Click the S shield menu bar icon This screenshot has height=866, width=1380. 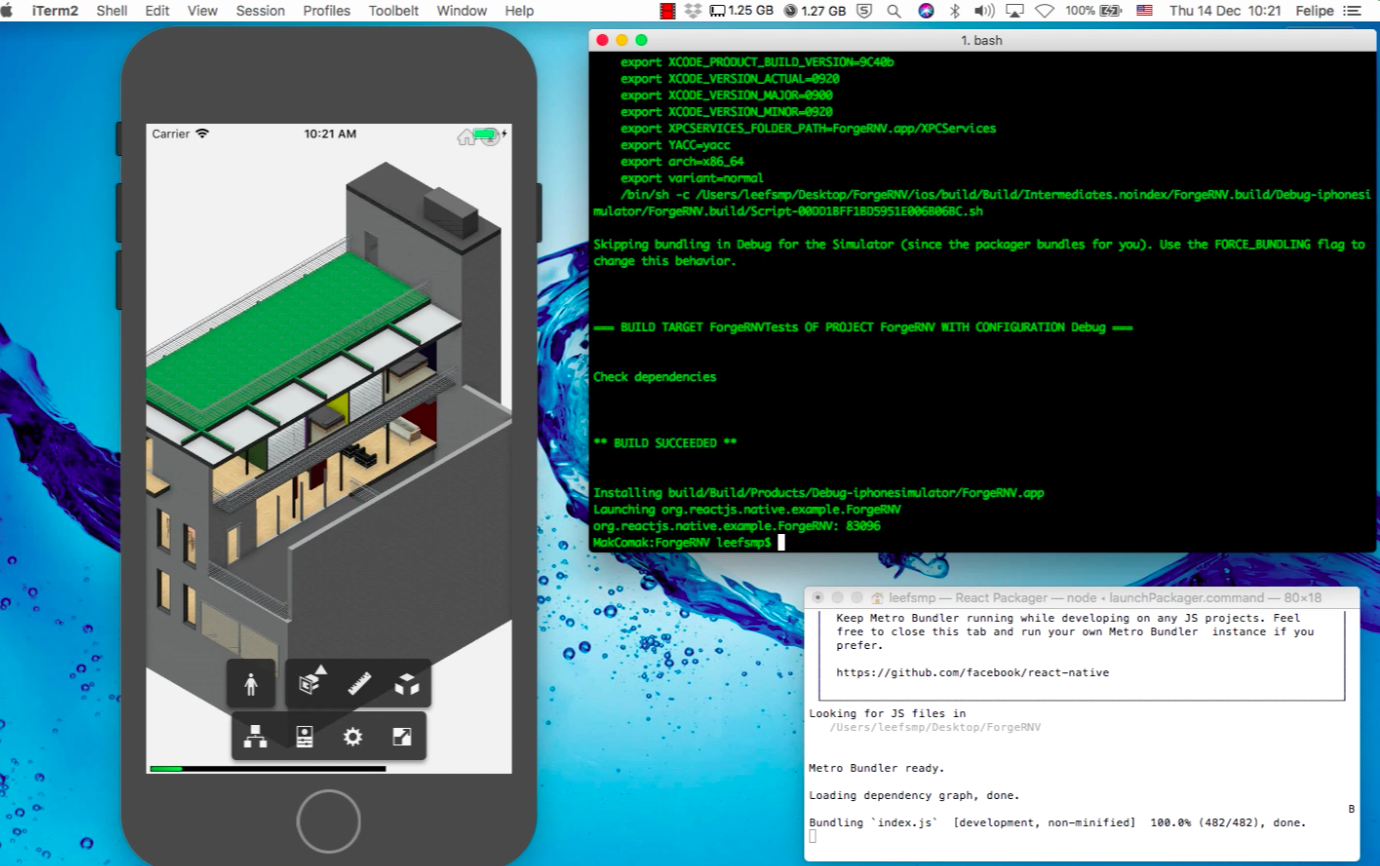click(x=864, y=11)
